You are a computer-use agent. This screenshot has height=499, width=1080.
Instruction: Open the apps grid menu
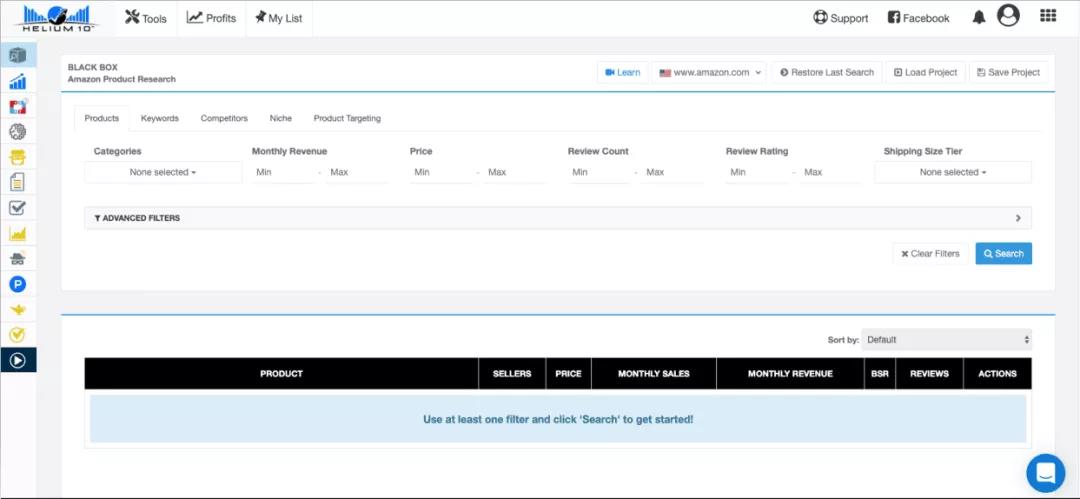point(1048,16)
